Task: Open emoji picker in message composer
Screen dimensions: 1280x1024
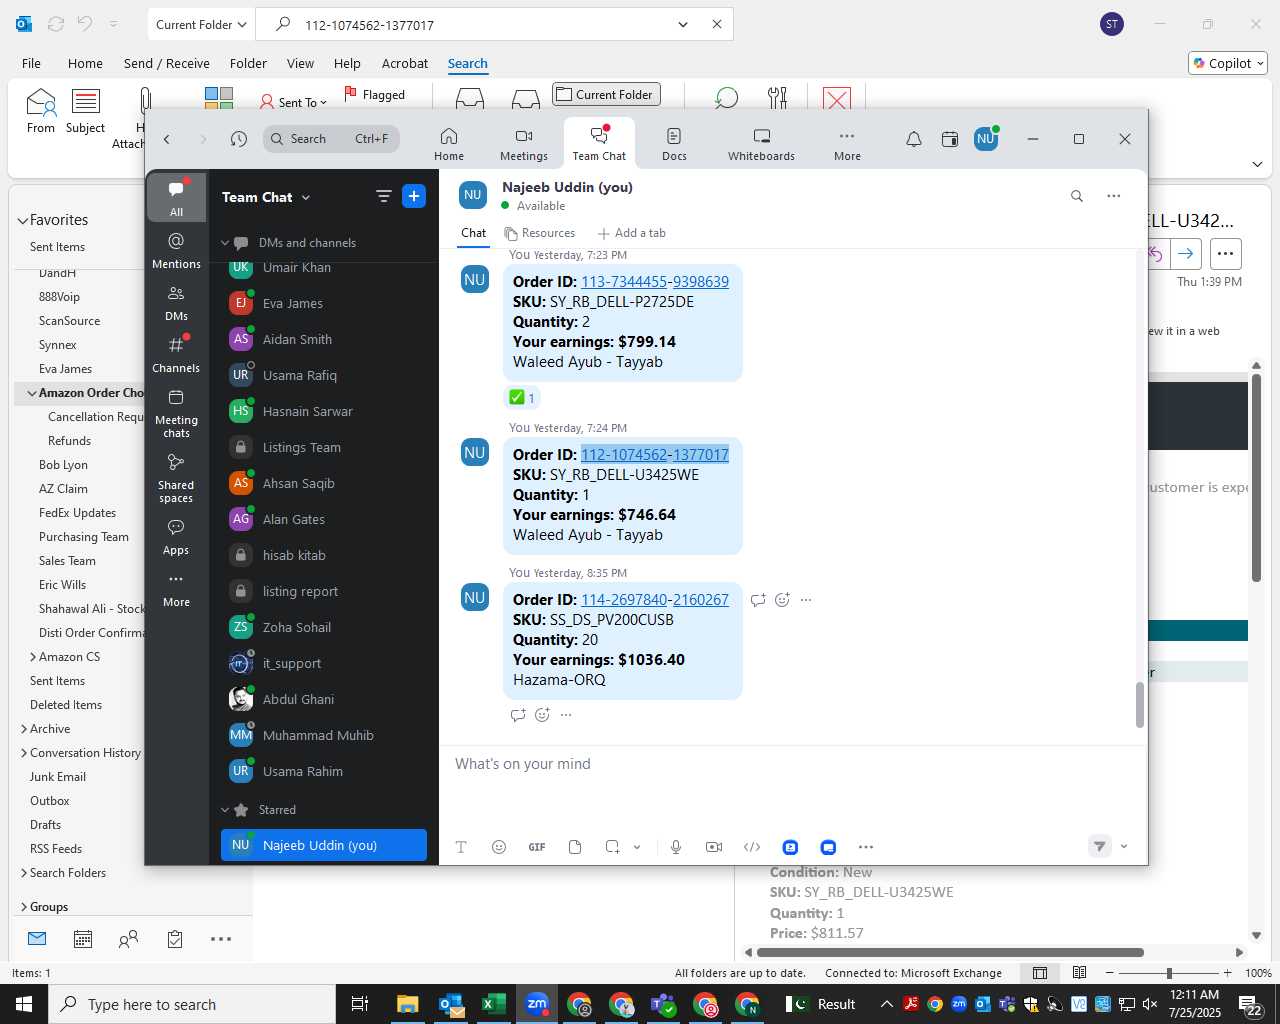Action: pos(499,847)
